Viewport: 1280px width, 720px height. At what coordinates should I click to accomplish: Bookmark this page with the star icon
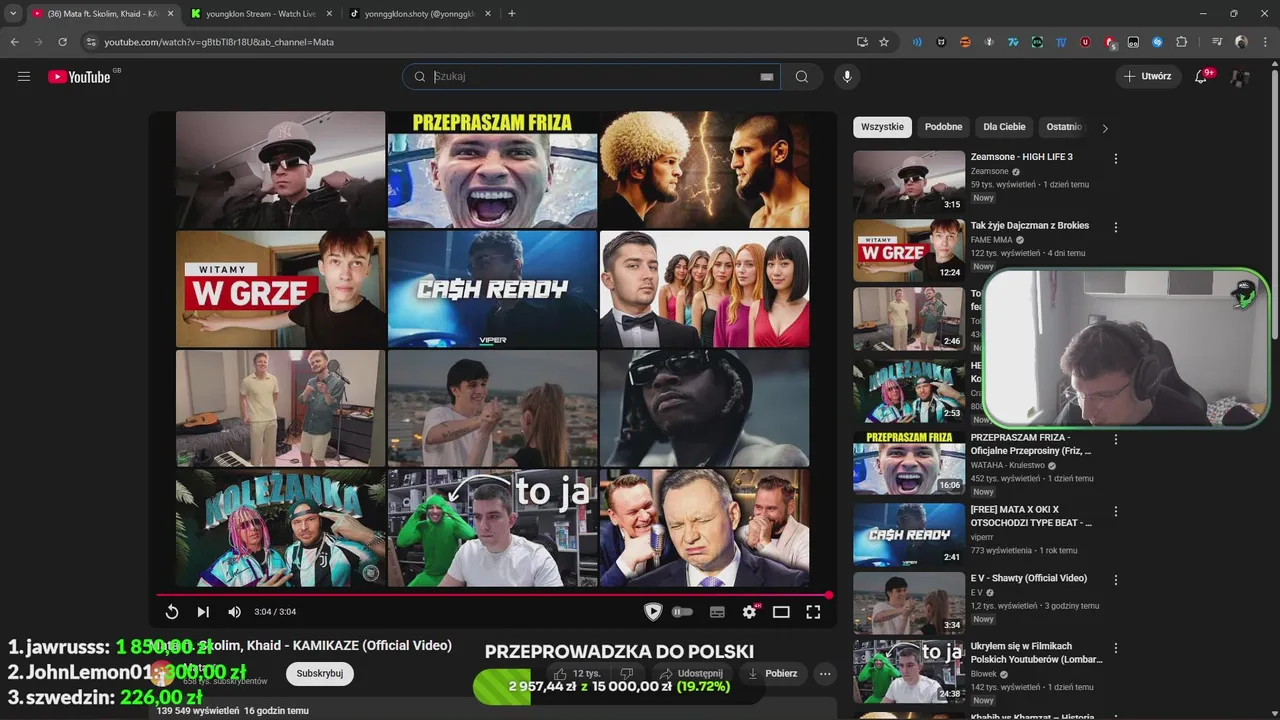884,42
